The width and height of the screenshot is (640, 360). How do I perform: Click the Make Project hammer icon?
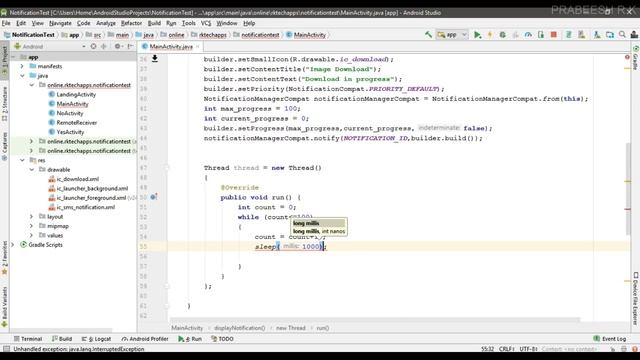click(428, 35)
